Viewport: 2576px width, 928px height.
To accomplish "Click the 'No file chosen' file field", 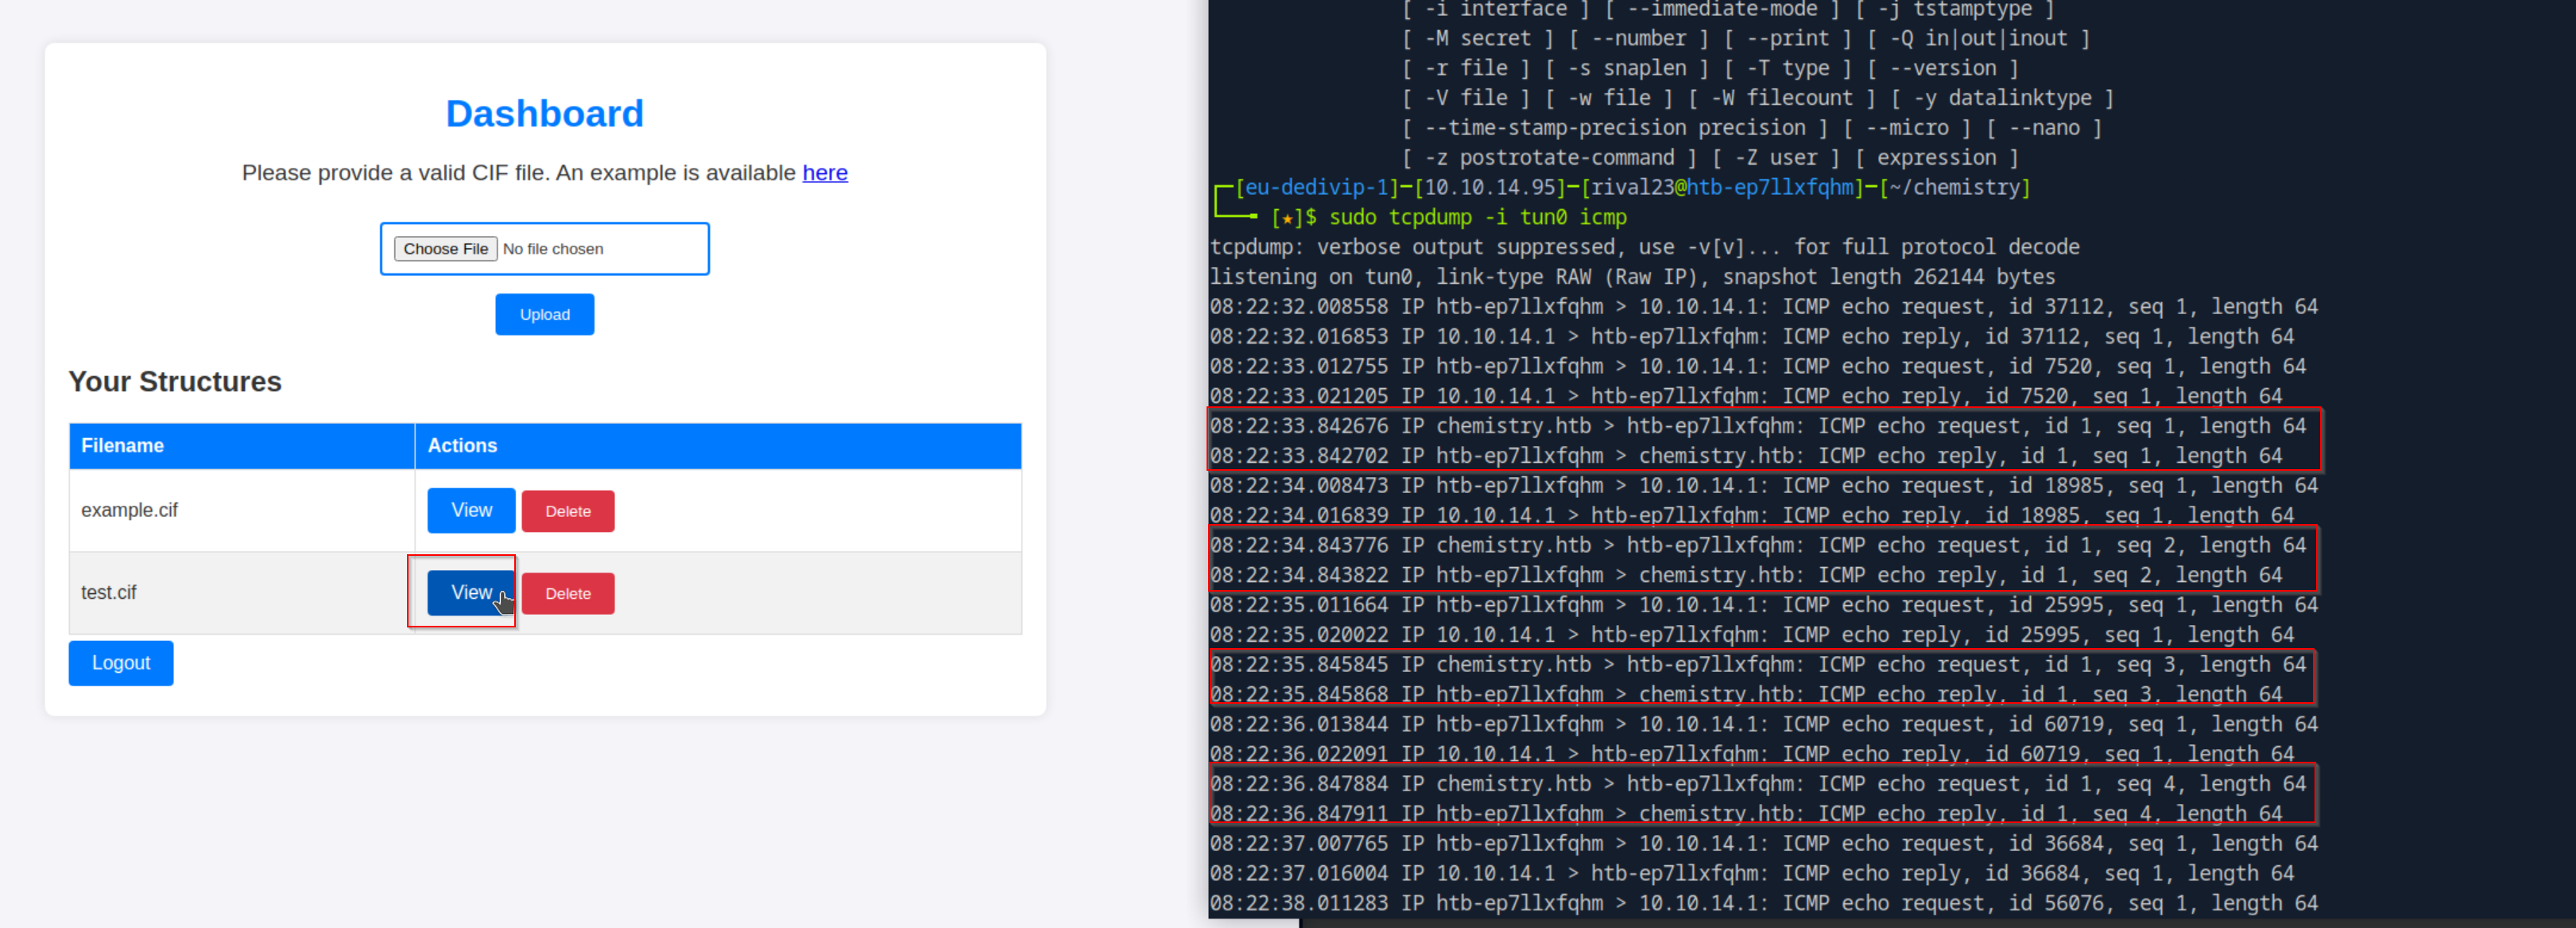I will point(553,249).
